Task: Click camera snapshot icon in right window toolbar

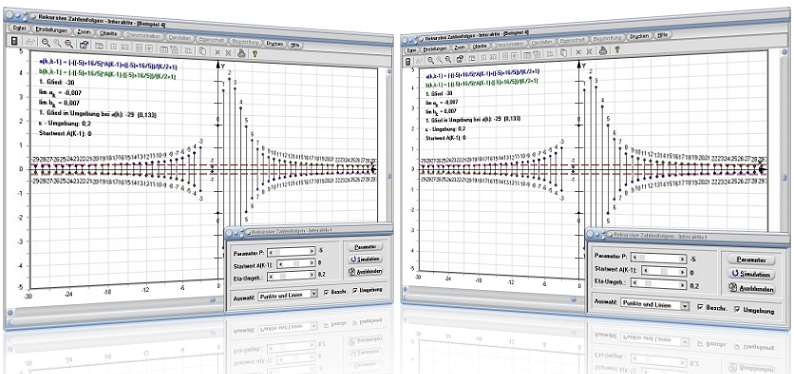Action: tap(460, 58)
